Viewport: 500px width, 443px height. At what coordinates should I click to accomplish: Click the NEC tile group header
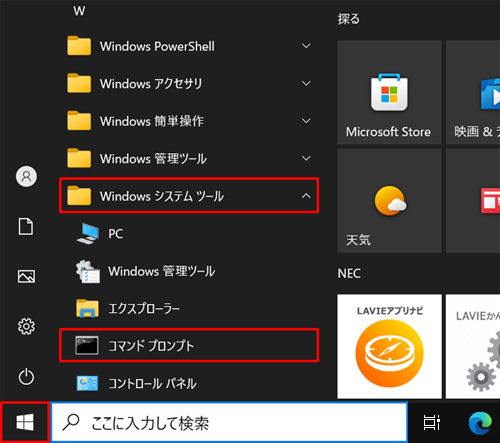349,273
